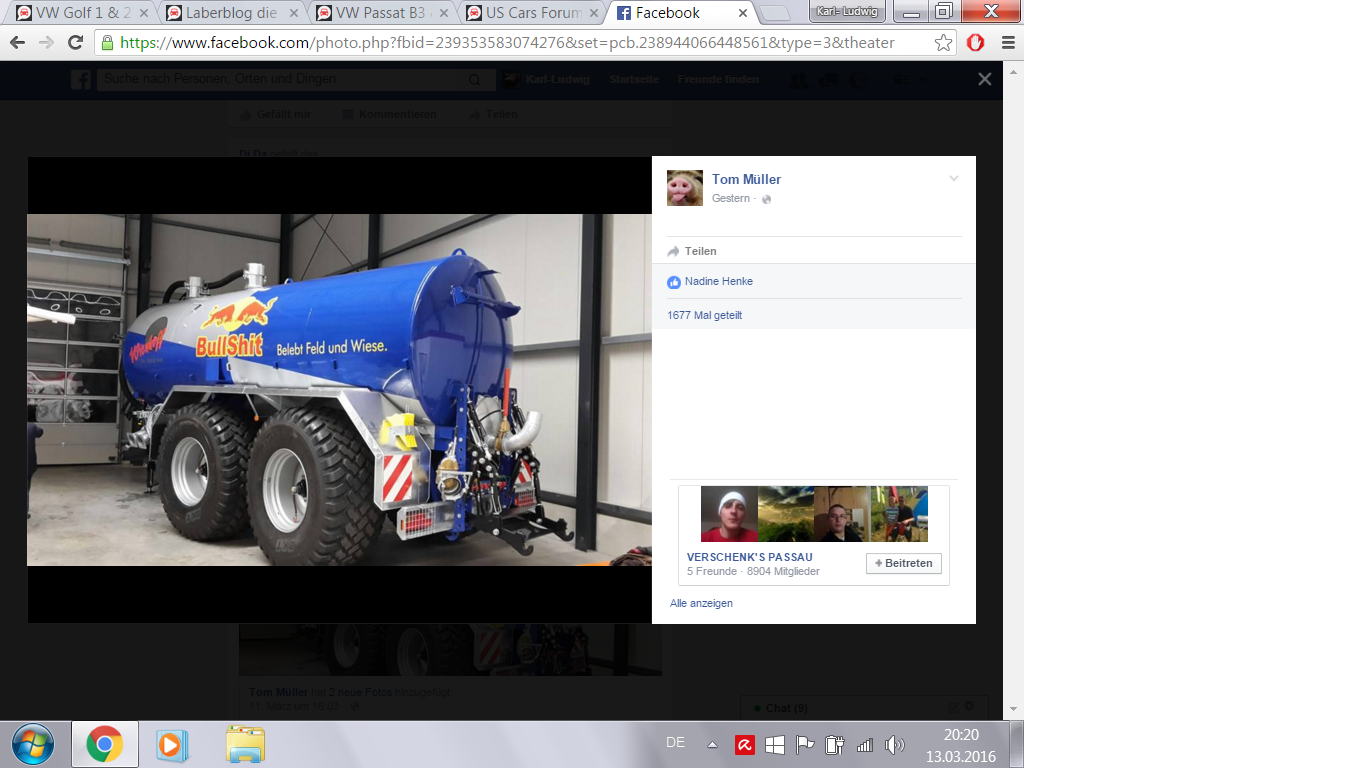
Task: Switch to the Laberblog tab
Action: click(231, 13)
